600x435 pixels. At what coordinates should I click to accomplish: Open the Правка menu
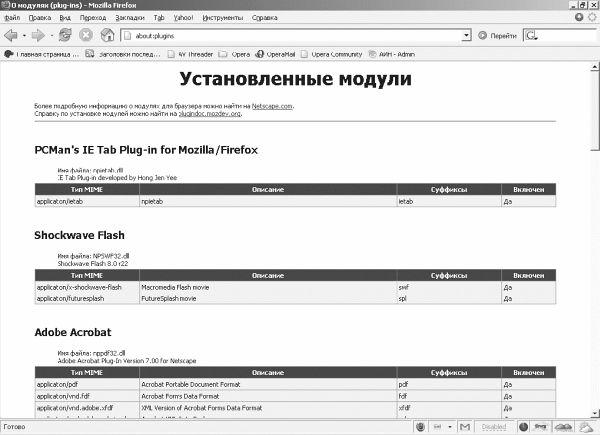click(40, 18)
